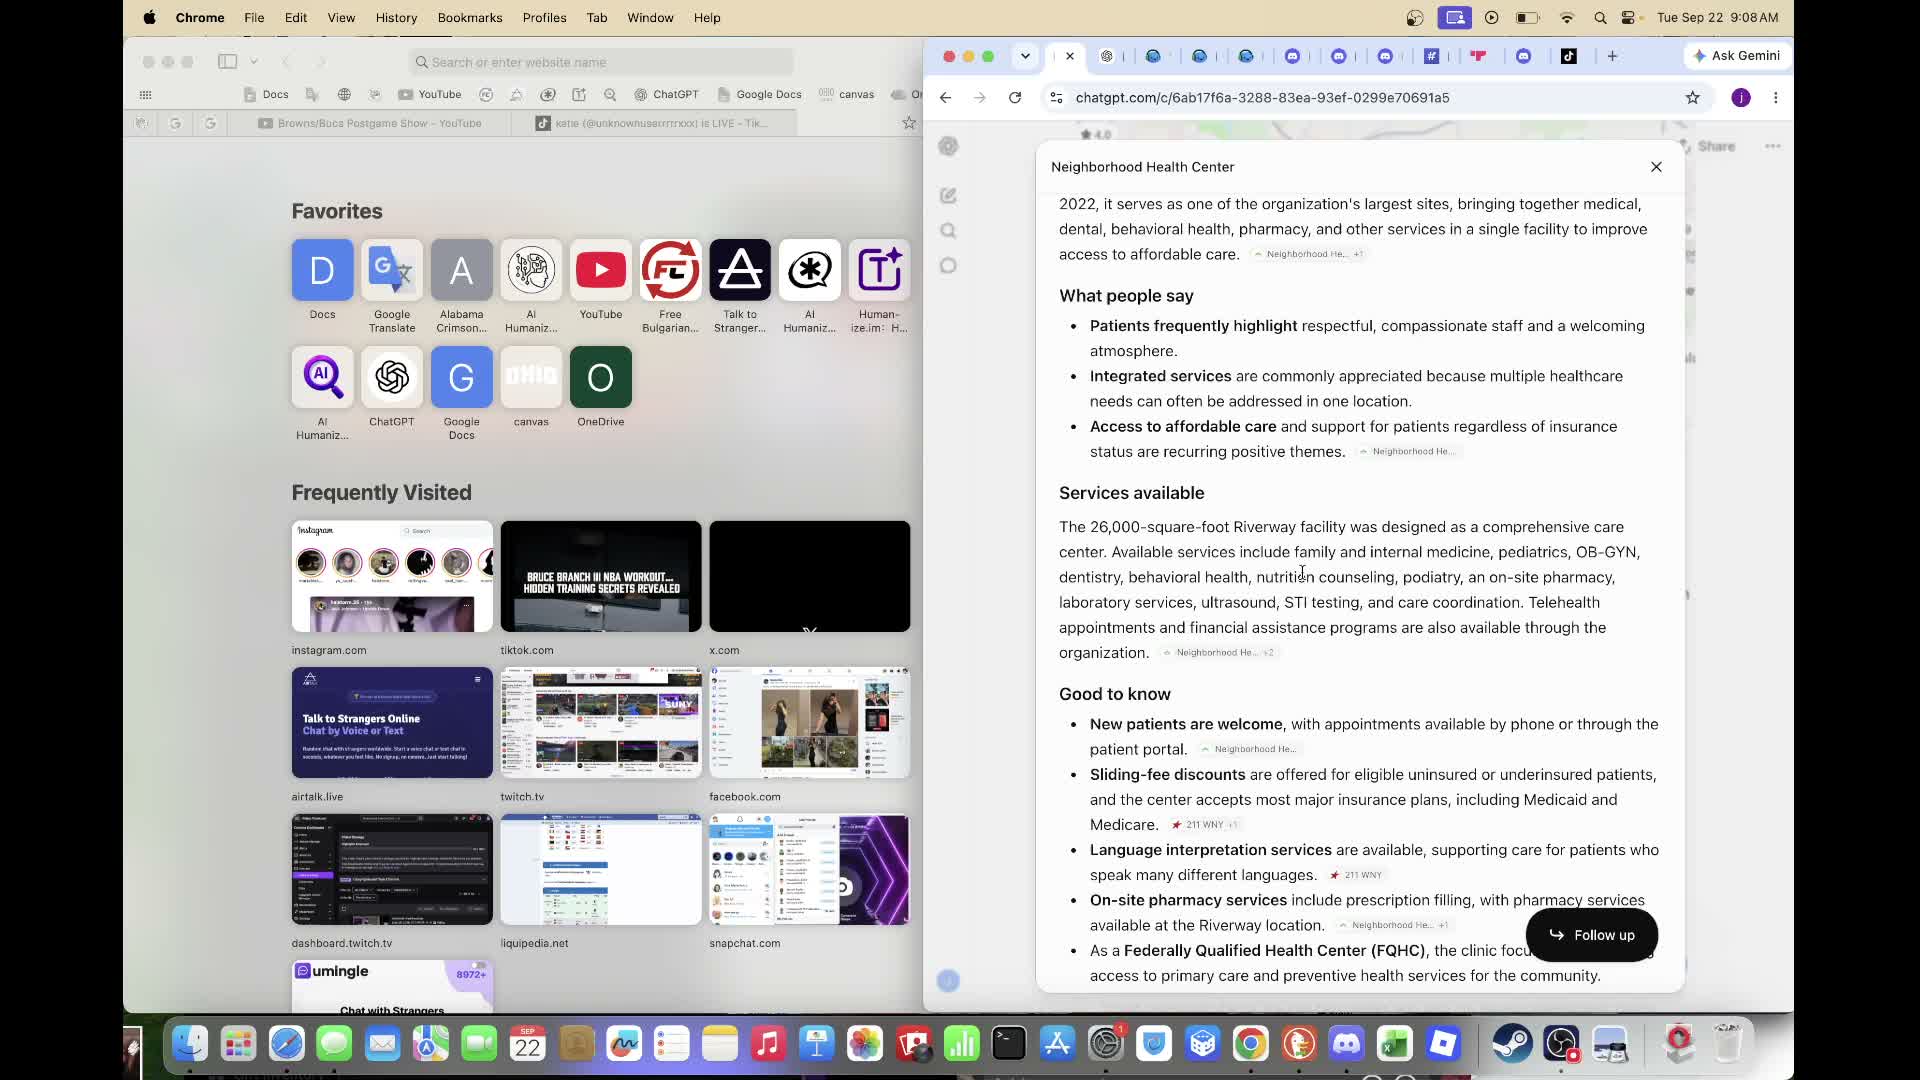Go back in Chrome
Image resolution: width=1920 pixels, height=1080 pixels.
click(945, 97)
